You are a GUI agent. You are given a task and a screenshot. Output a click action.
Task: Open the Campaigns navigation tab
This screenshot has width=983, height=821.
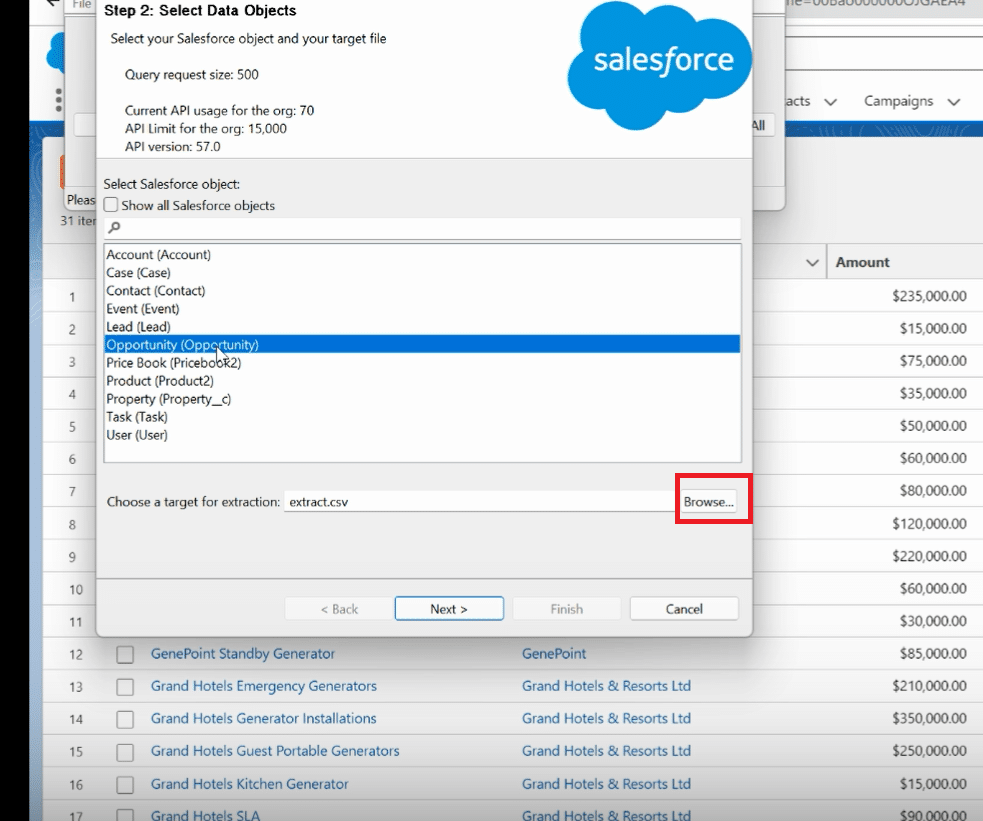click(x=898, y=101)
